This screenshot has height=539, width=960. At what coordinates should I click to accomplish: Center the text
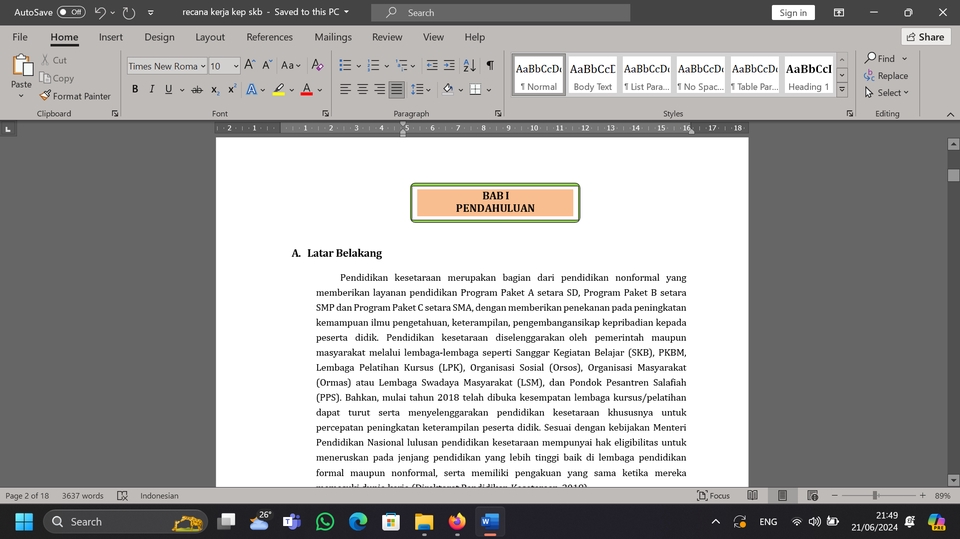[x=362, y=89]
